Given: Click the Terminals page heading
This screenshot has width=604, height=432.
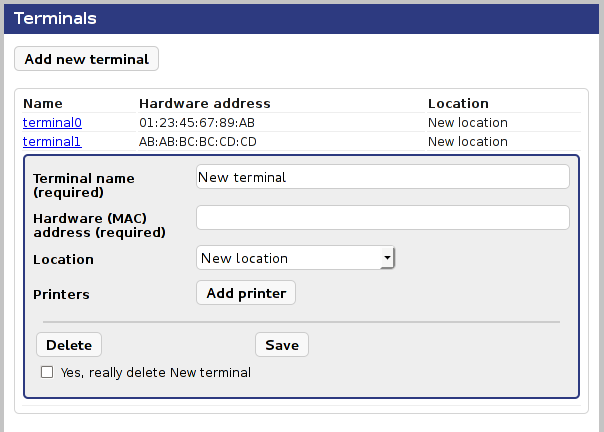Looking at the screenshot, I should coord(55,19).
